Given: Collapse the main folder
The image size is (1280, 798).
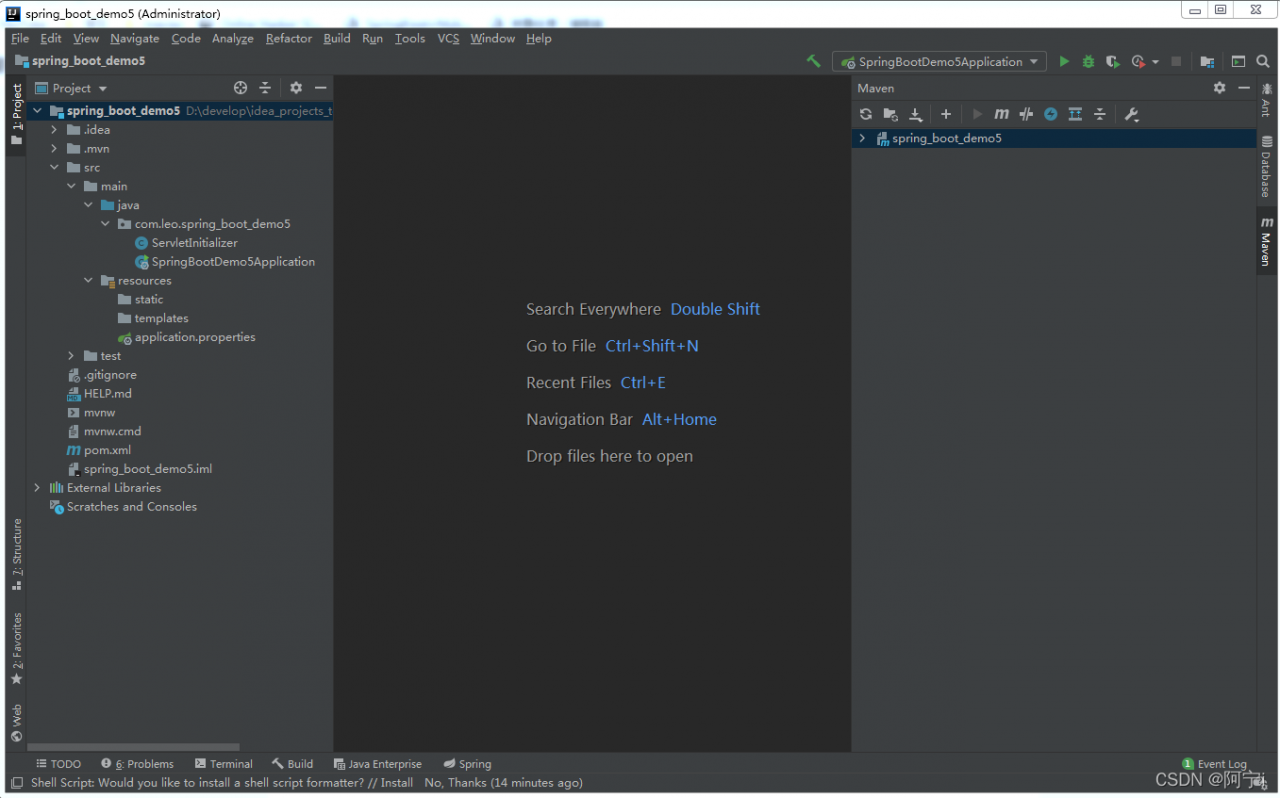Looking at the screenshot, I should (72, 187).
